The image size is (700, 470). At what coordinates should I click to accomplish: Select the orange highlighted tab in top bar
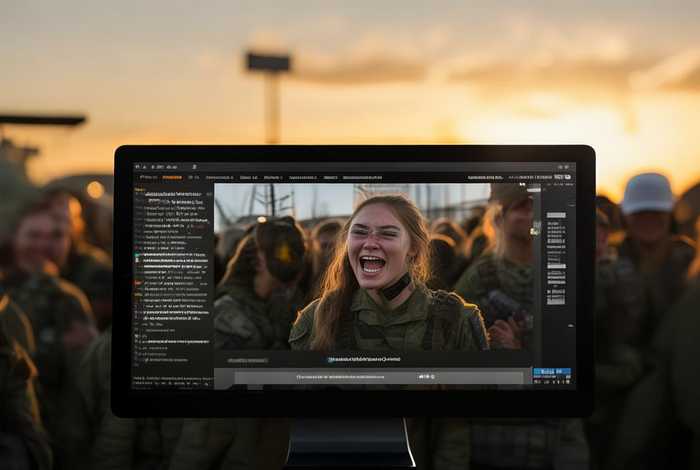172,177
